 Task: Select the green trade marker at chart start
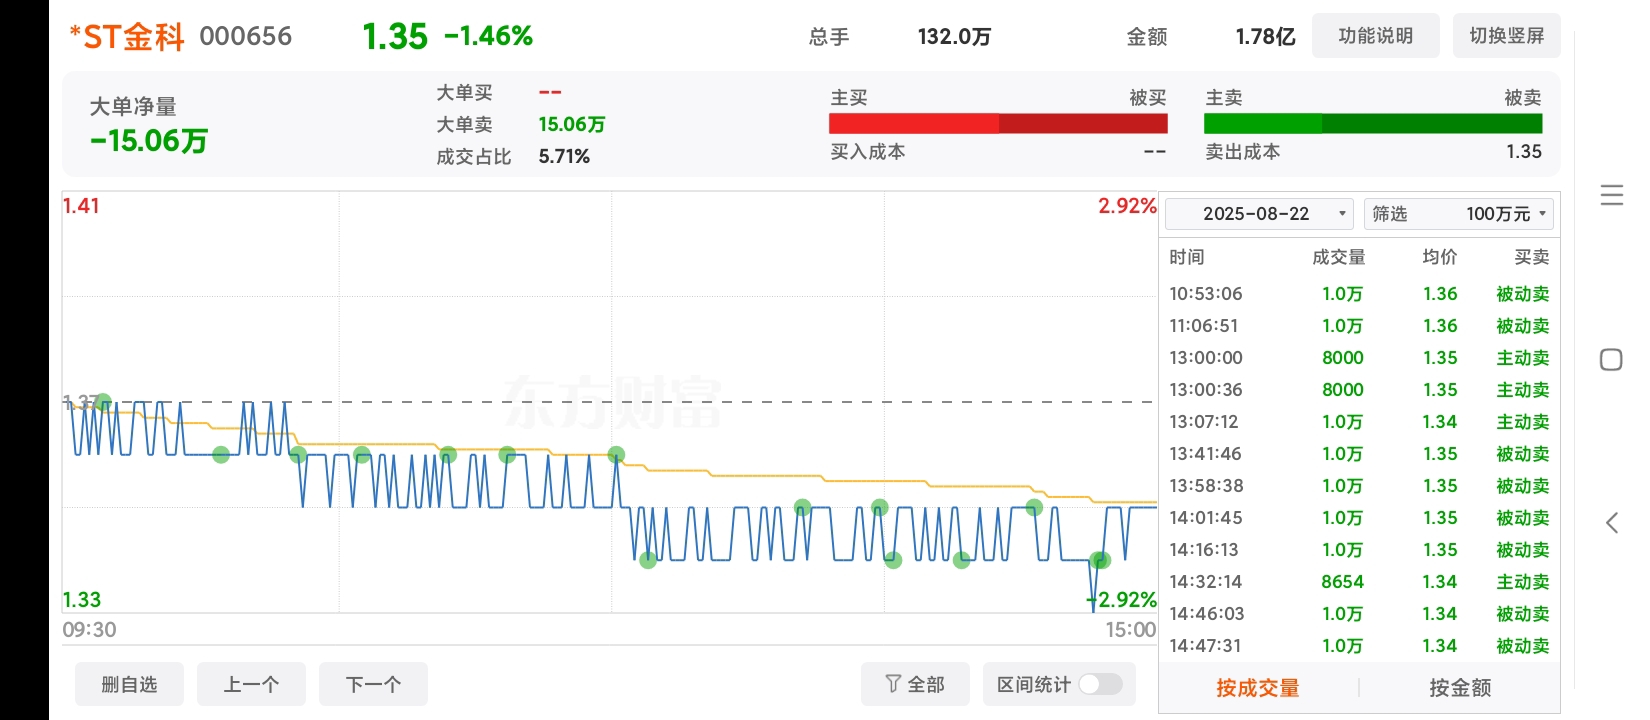coord(102,402)
